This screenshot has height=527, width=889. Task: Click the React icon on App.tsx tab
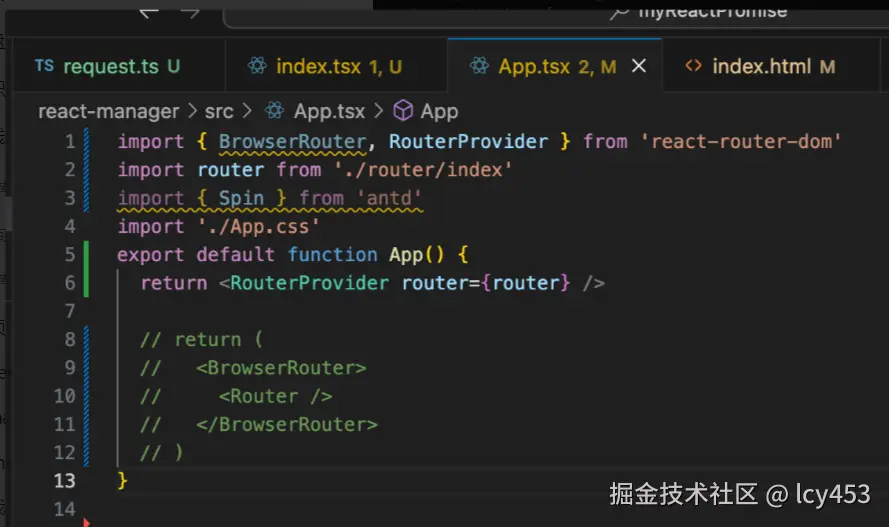tap(480, 66)
